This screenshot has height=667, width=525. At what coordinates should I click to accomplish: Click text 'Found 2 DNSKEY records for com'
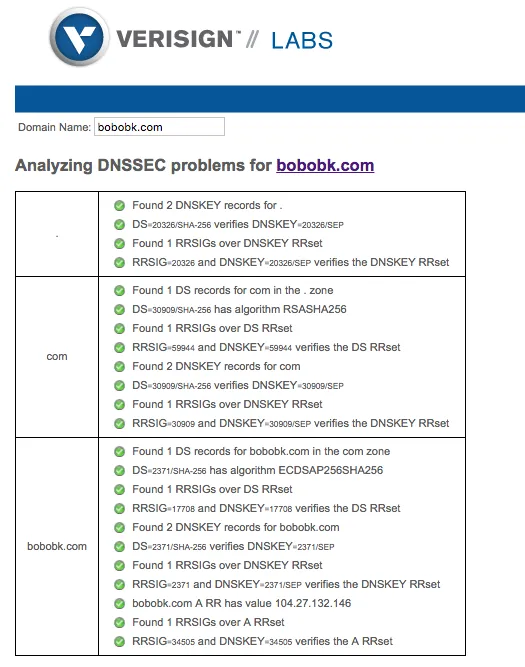[x=216, y=366]
